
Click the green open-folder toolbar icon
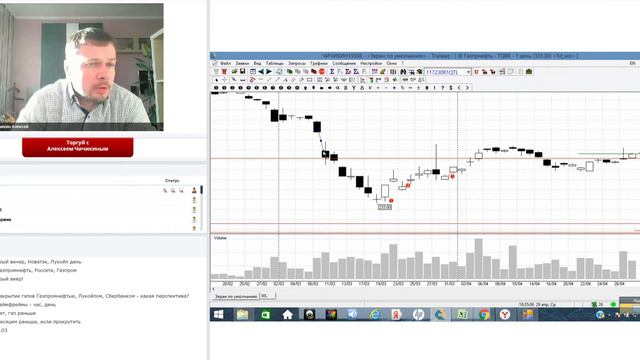[x=234, y=71]
